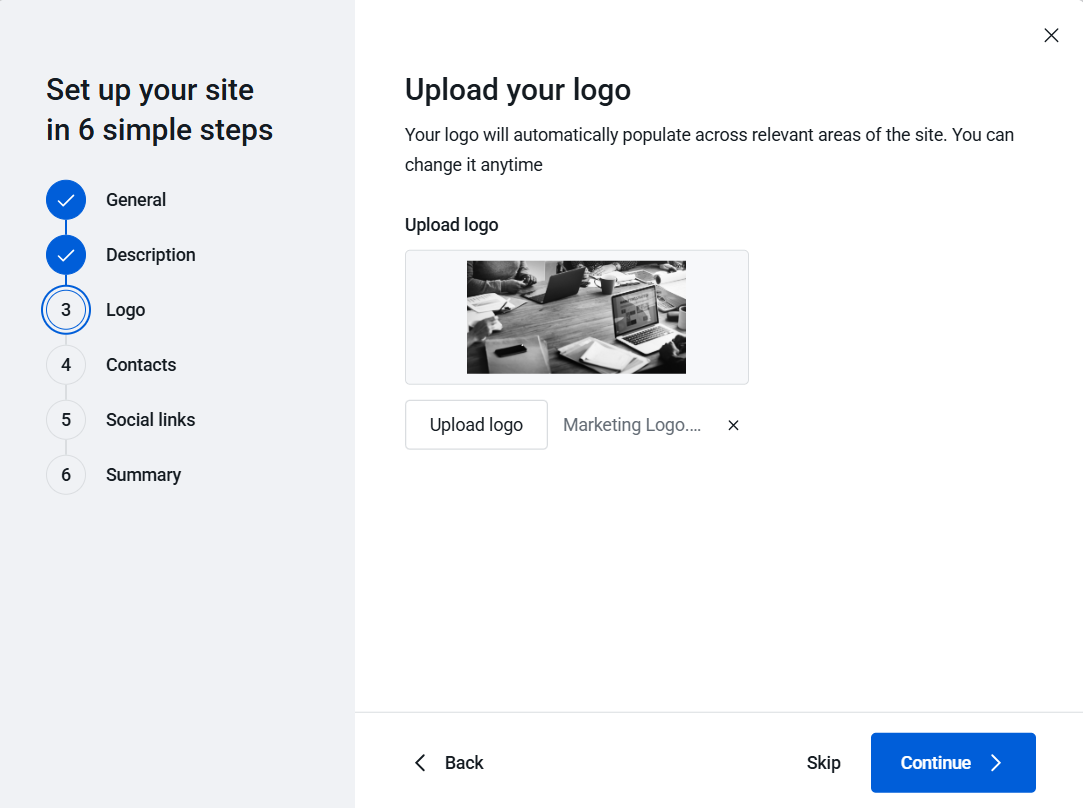Click the Marketing Logo file name

click(631, 425)
